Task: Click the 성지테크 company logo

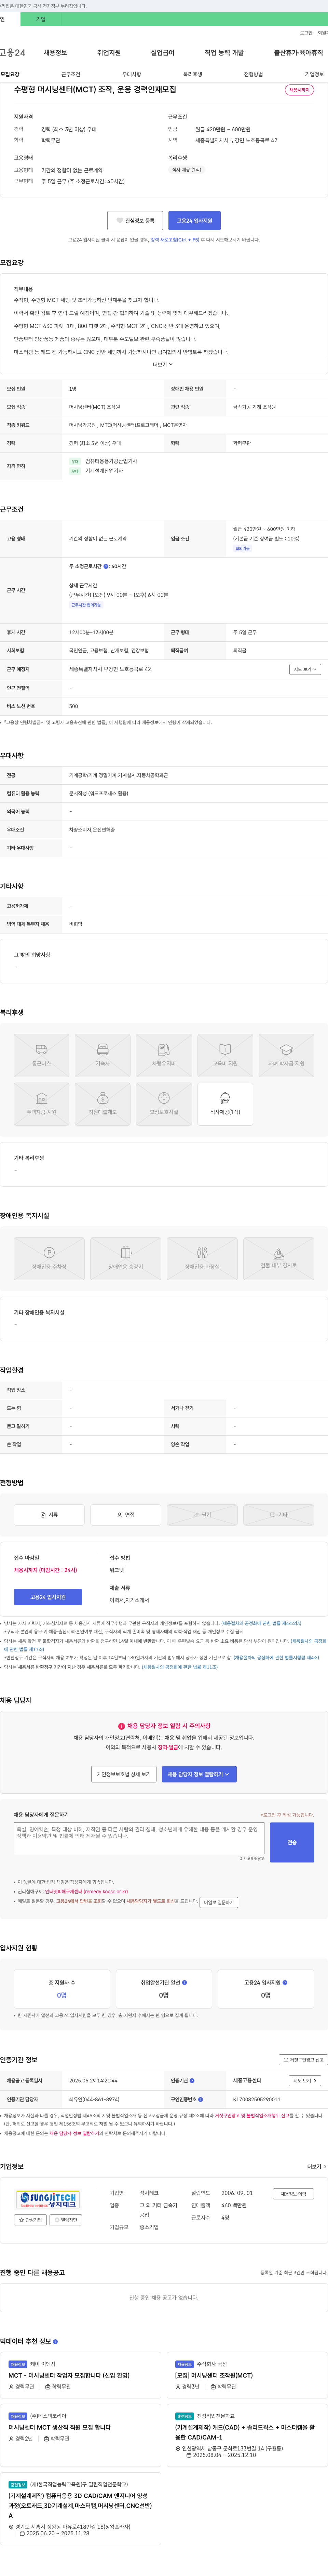Action: [47, 2200]
